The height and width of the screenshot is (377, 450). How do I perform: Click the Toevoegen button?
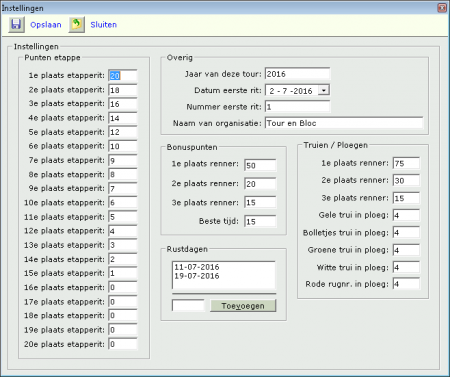click(243, 306)
